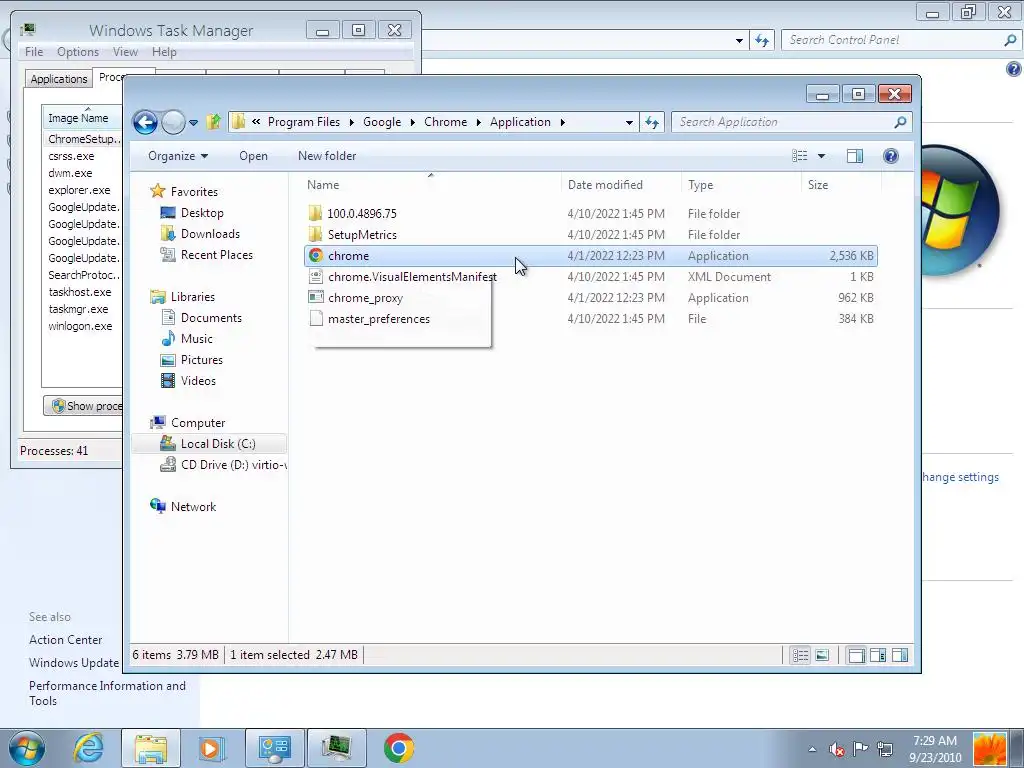Open Google Chrome from taskbar
1024x768 pixels.
coord(398,748)
